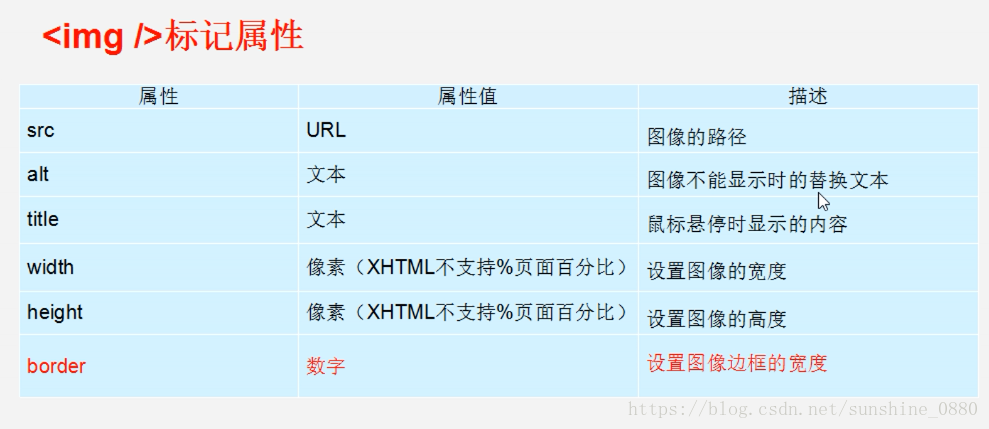Image resolution: width=989 pixels, height=429 pixels.
Task: Click '文本' in the title row
Action: pyautogui.click(x=326, y=220)
